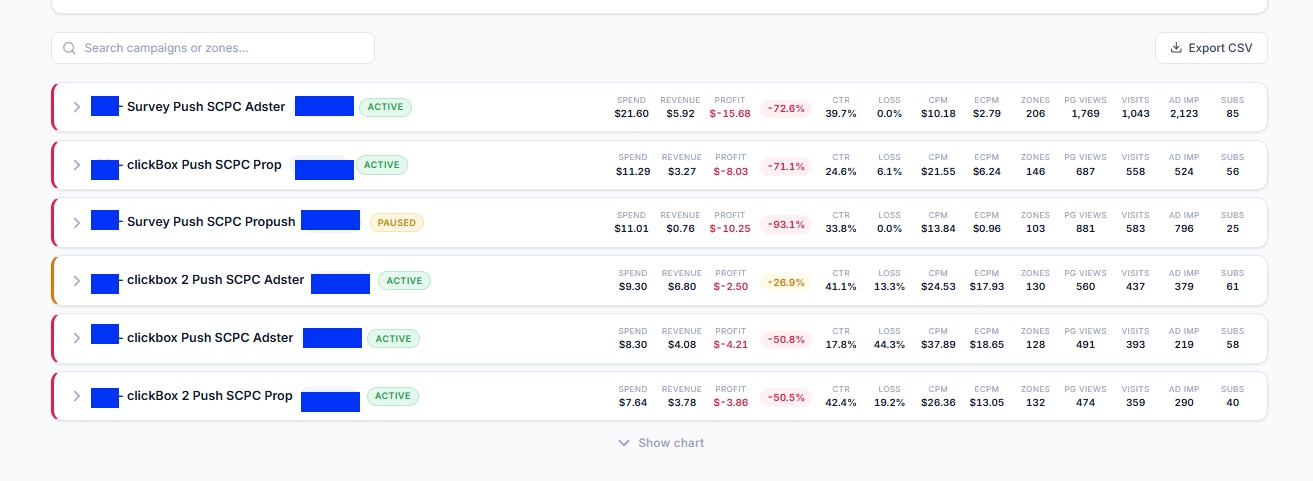Screen dimensions: 1313x481
Task: Click the 1,769 PG views value
Action: (x=1085, y=114)
